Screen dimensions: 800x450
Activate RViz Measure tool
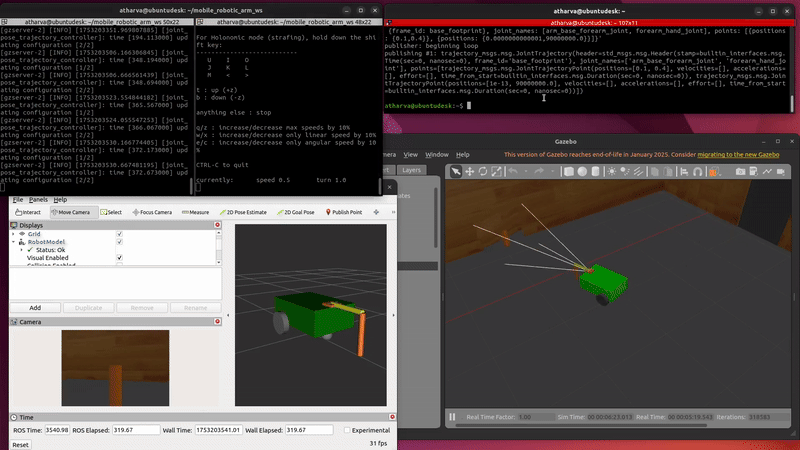(195, 212)
